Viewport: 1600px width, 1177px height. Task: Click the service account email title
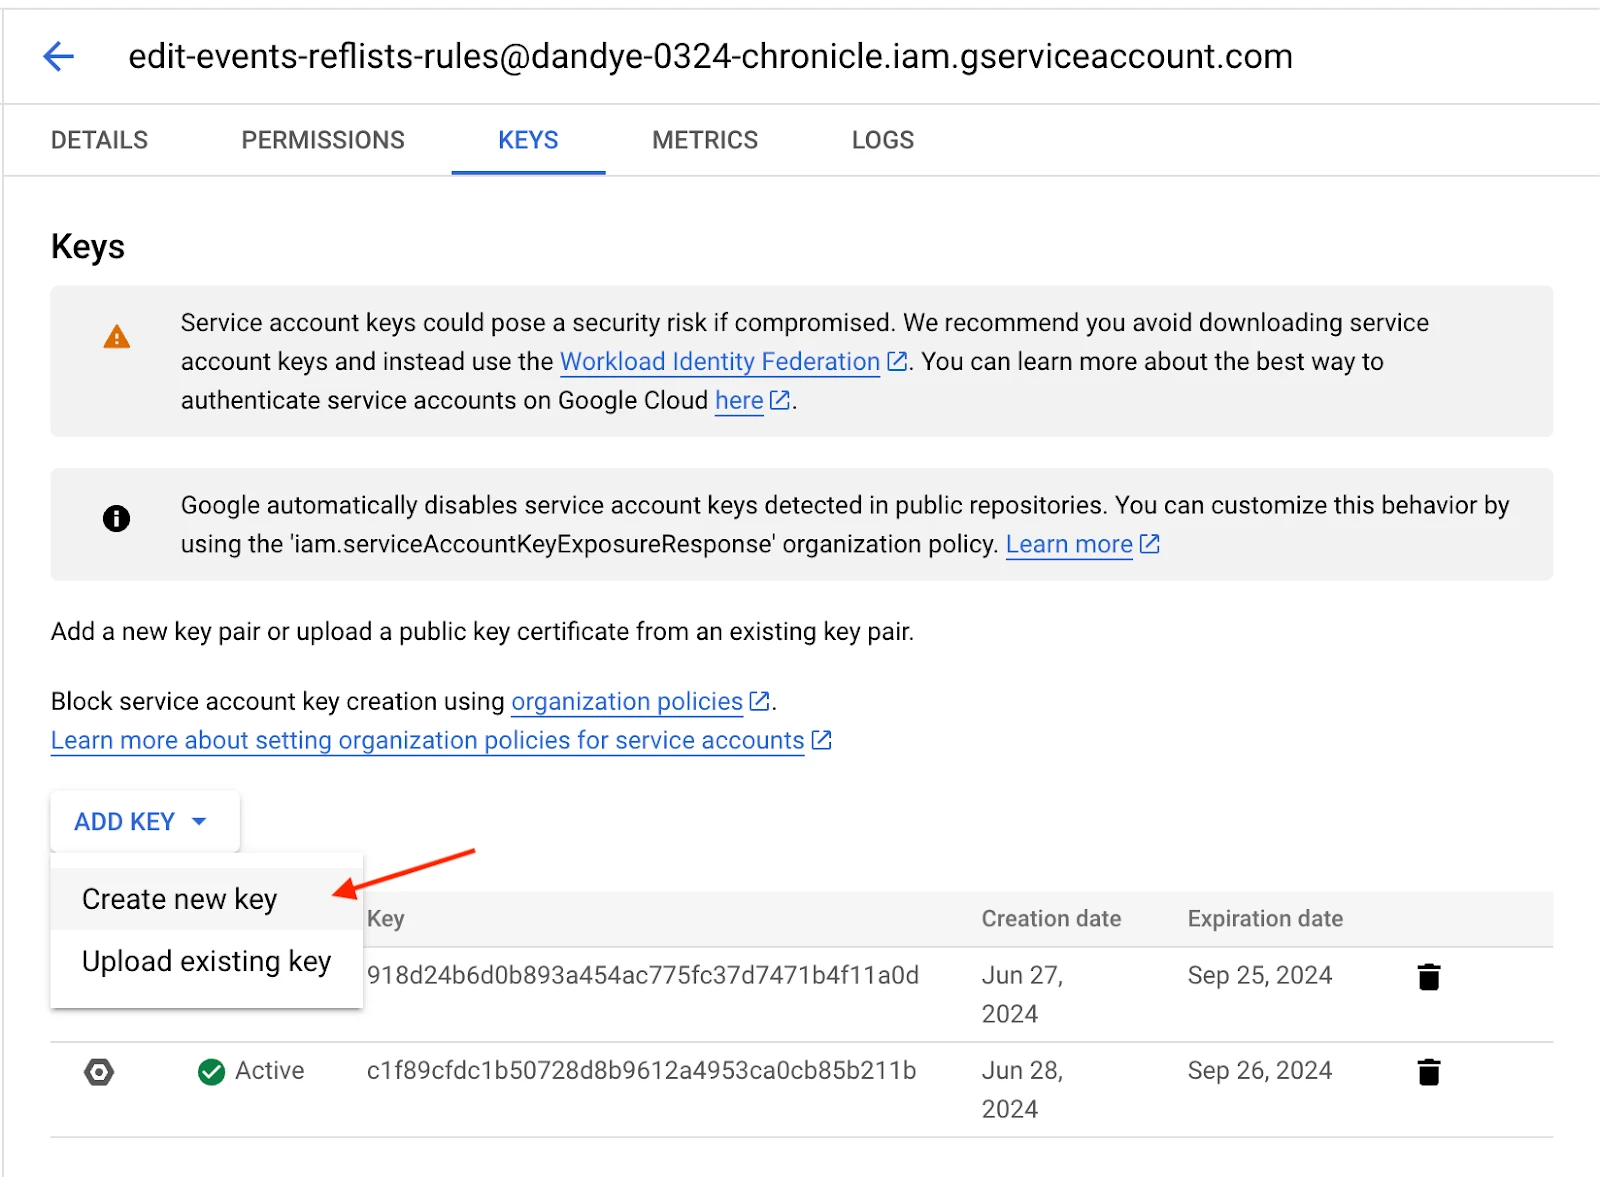pos(710,56)
